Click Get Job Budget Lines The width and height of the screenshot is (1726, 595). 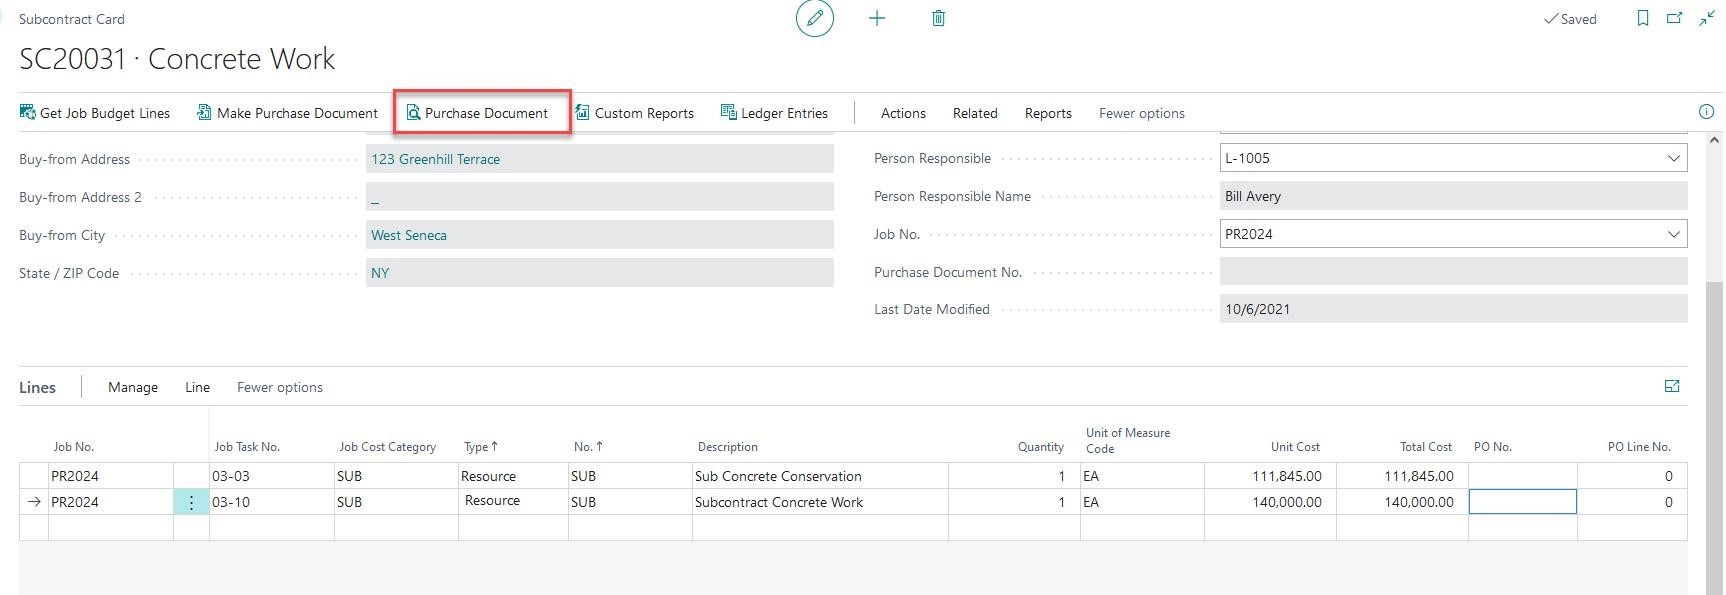coord(95,113)
